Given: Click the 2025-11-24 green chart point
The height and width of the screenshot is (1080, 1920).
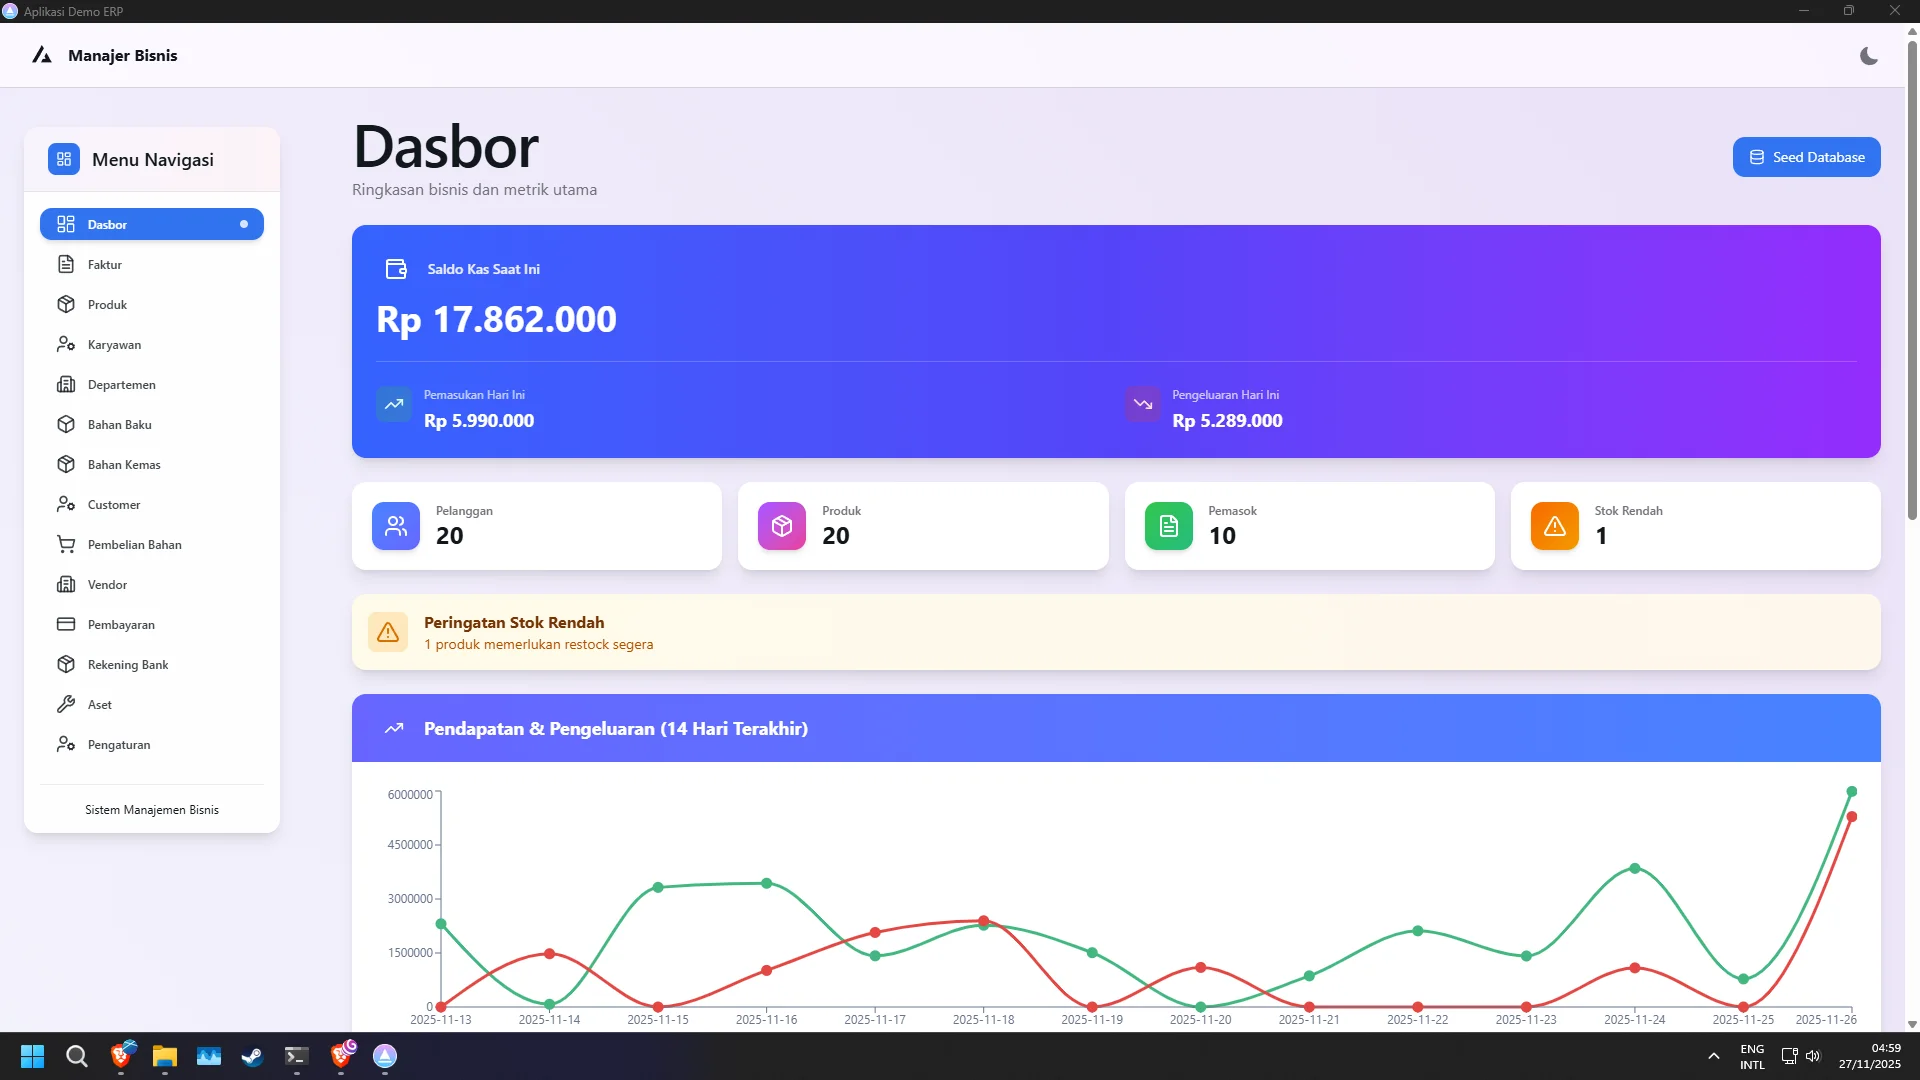Looking at the screenshot, I should tap(1634, 868).
